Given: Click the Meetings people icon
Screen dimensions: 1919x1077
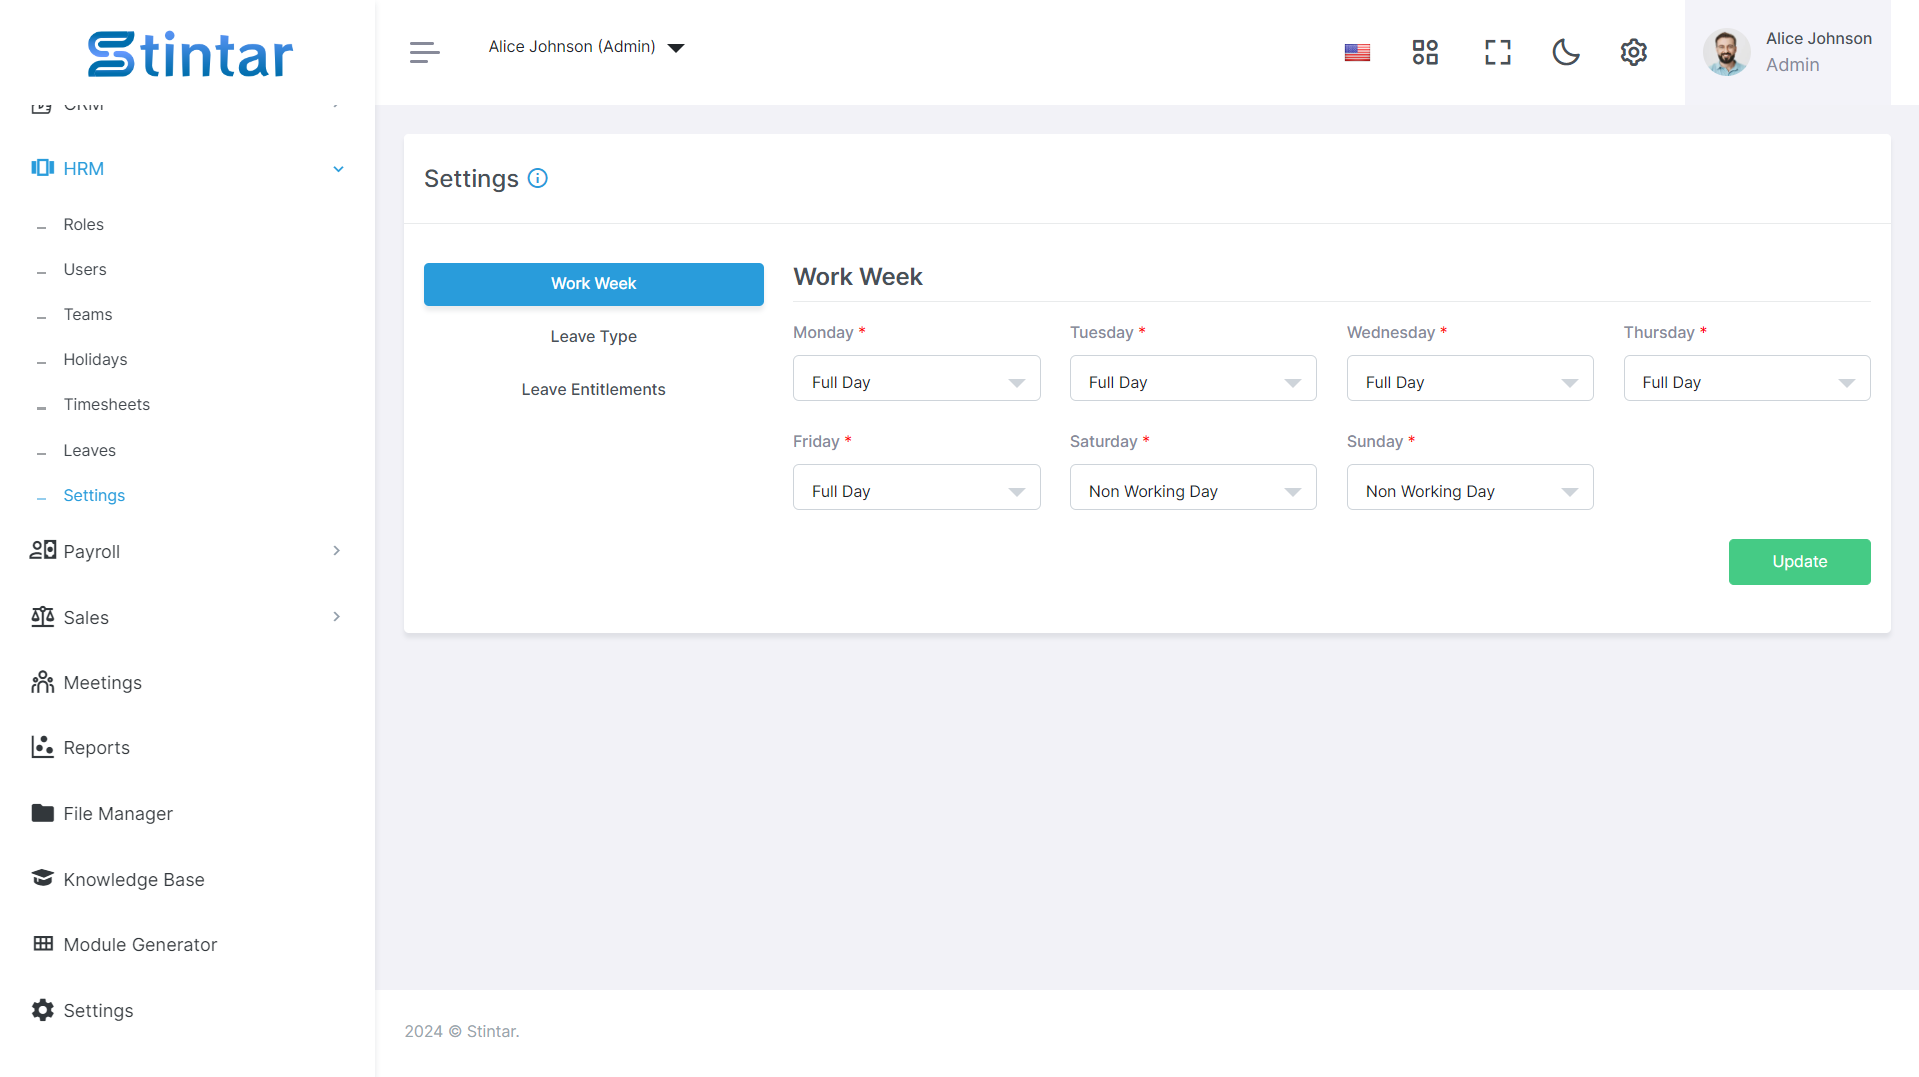Looking at the screenshot, I should (x=42, y=682).
